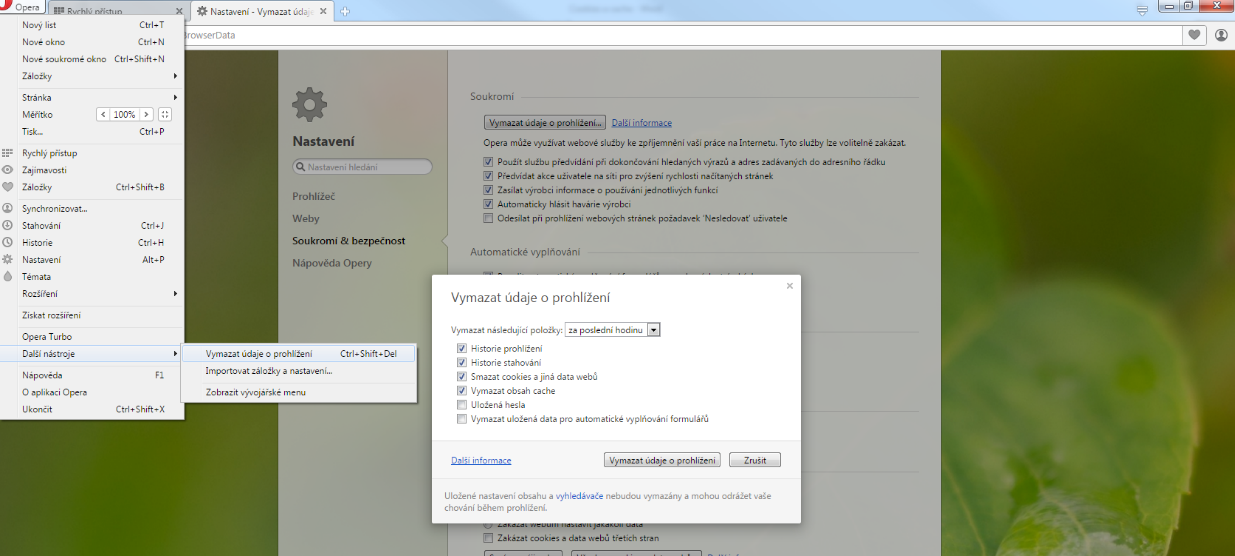Click Získat rozšíření menu entry
Image resolution: width=1235 pixels, height=556 pixels.
[92, 316]
